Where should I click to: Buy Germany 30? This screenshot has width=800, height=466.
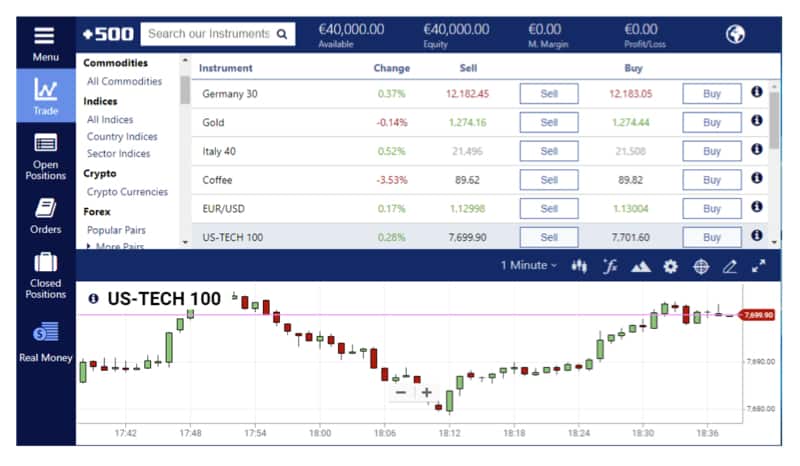(x=712, y=93)
